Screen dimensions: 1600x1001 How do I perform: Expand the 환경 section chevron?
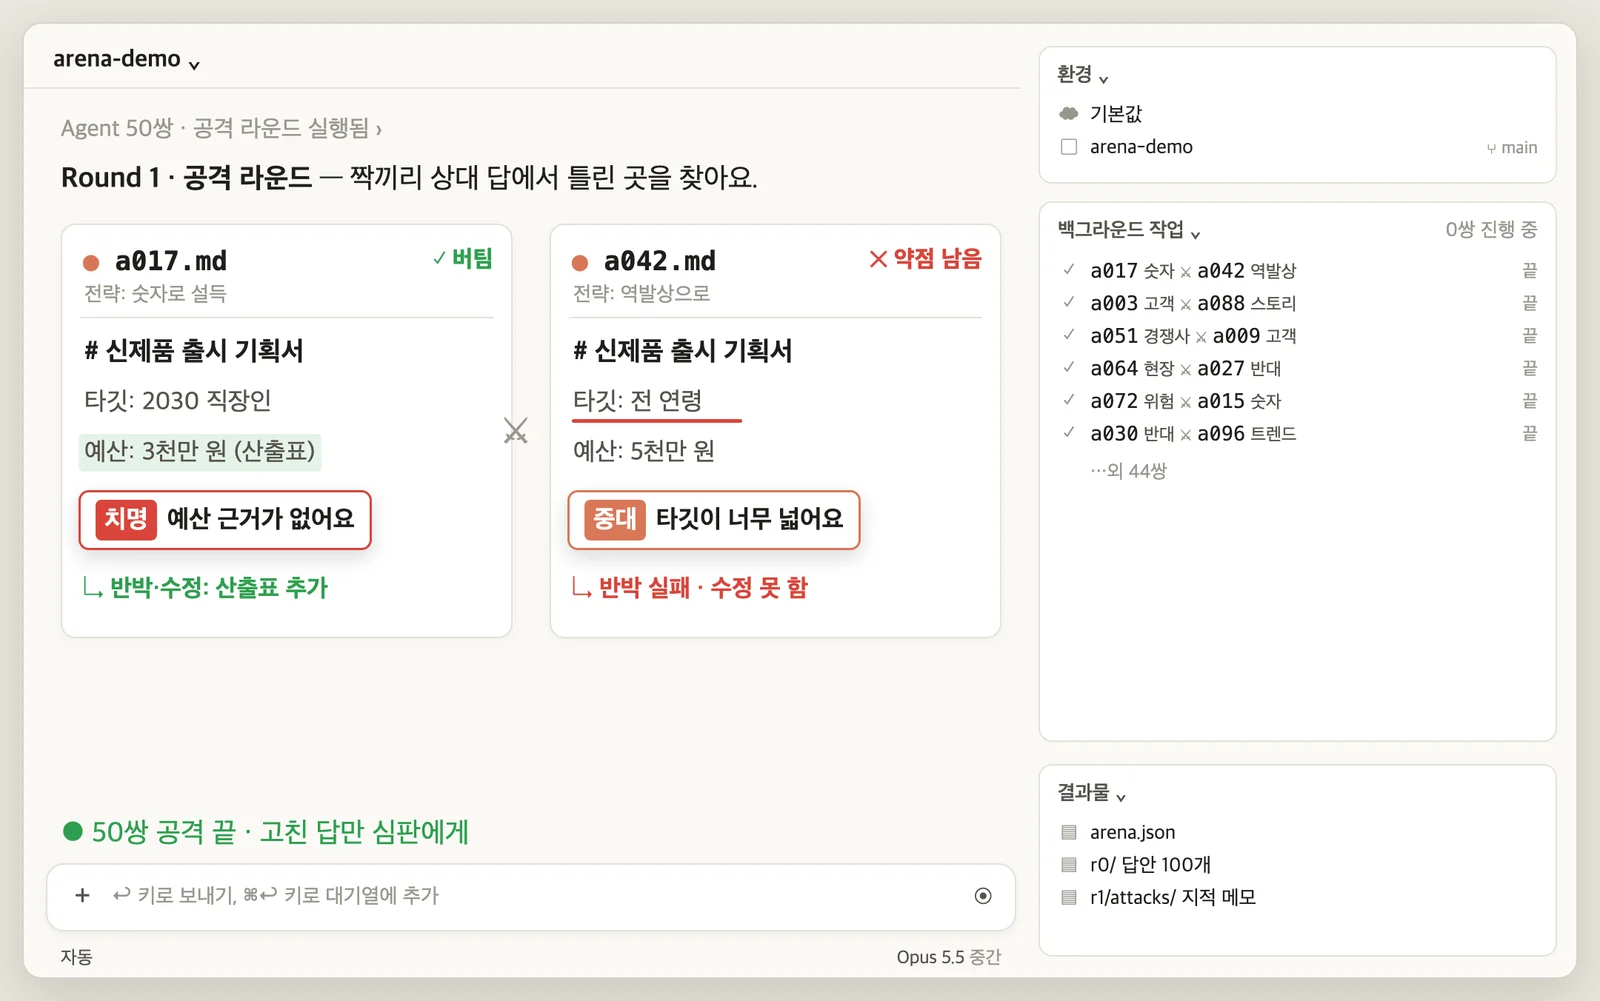pos(1104,78)
